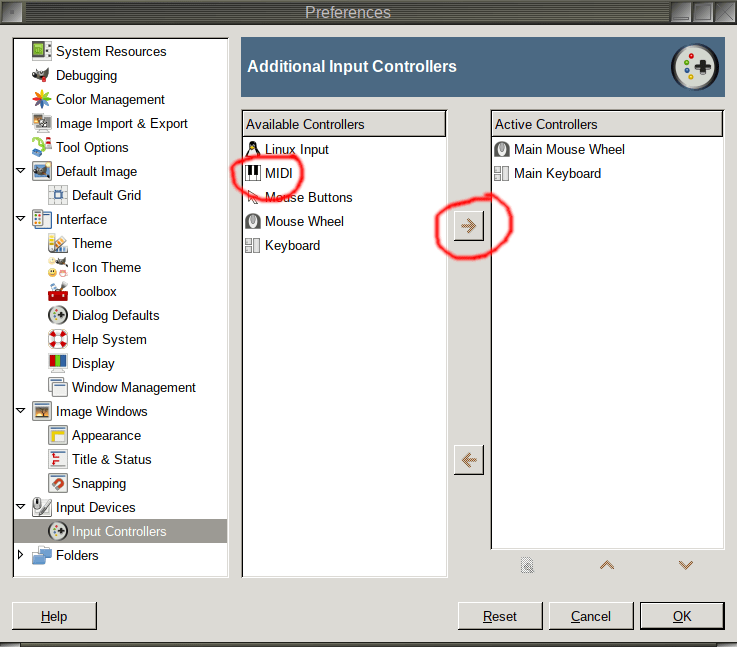Open the window menu in the title bar
This screenshot has width=737, height=647.
pos(11,12)
